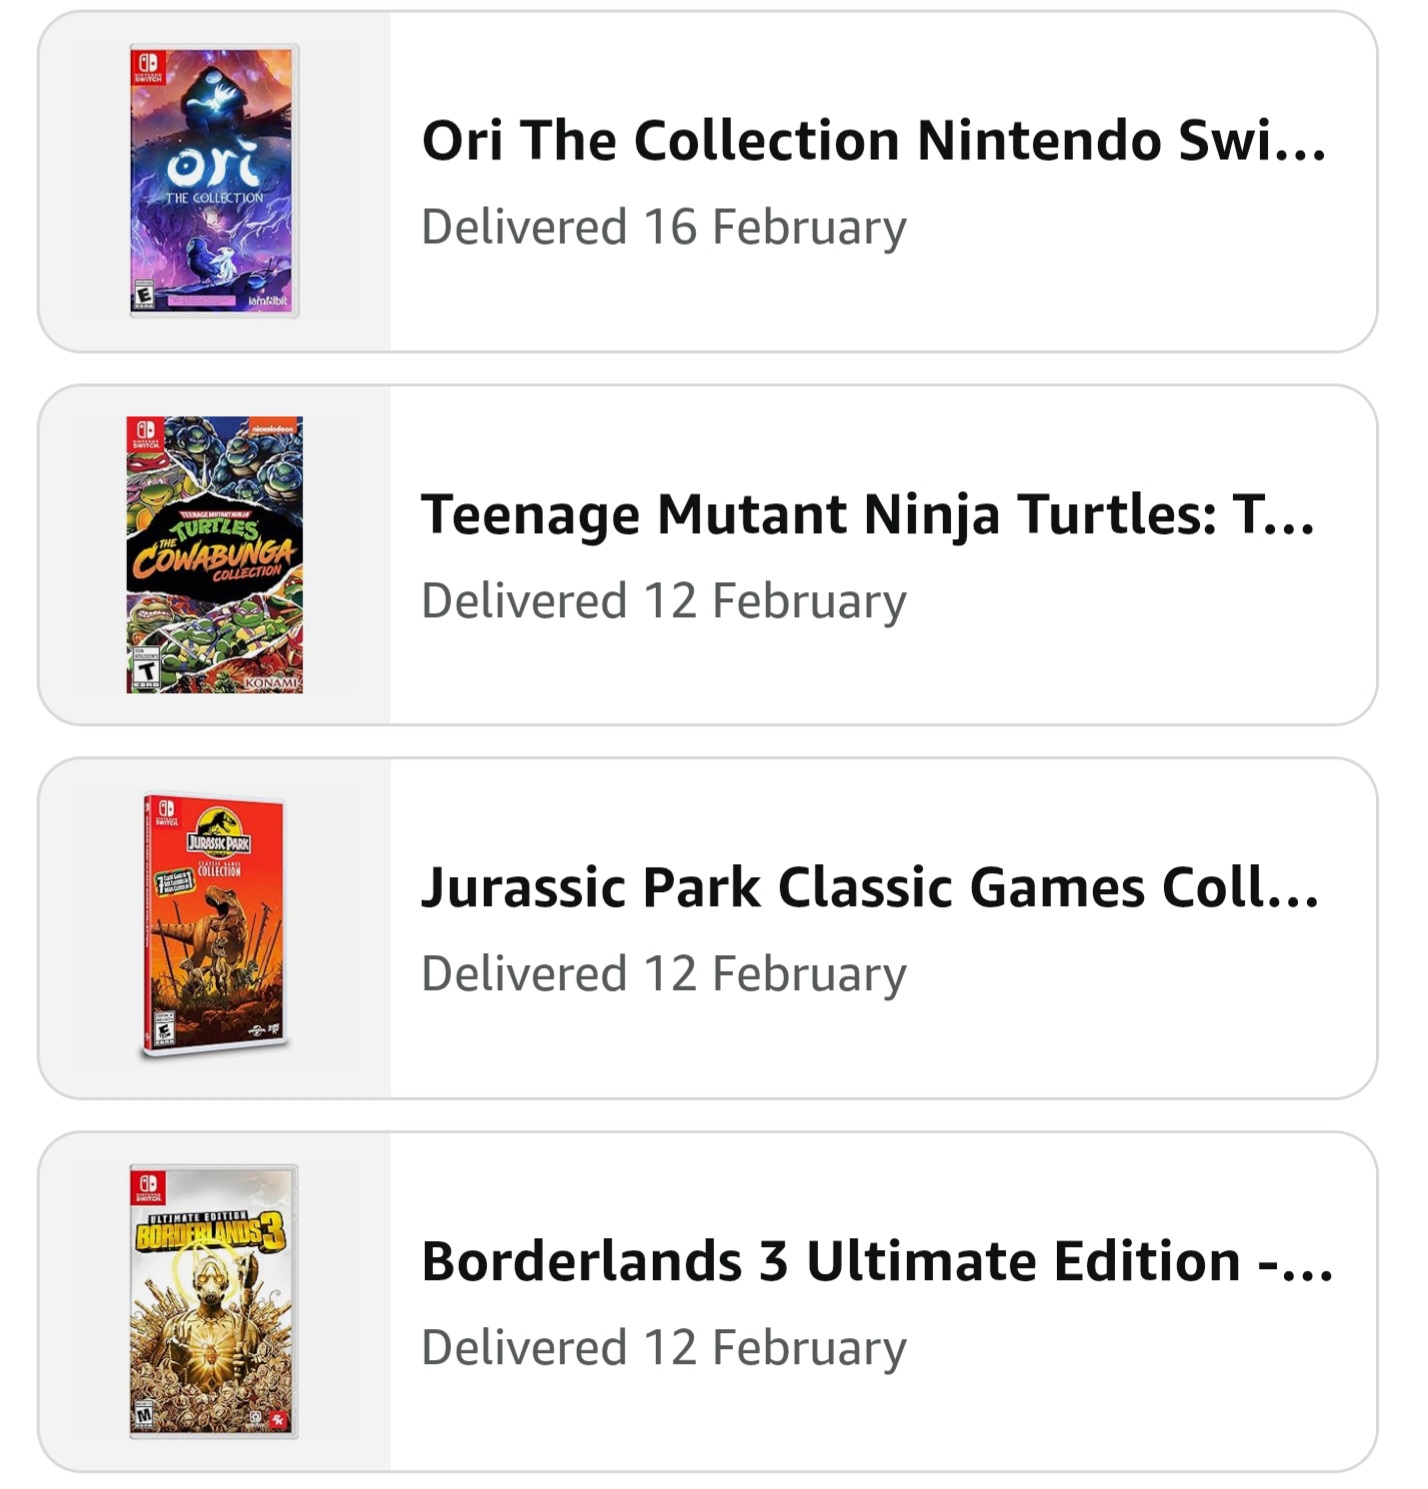Open the Ori The Collection order title
This screenshot has height=1489, width=1428.
pos(873,140)
